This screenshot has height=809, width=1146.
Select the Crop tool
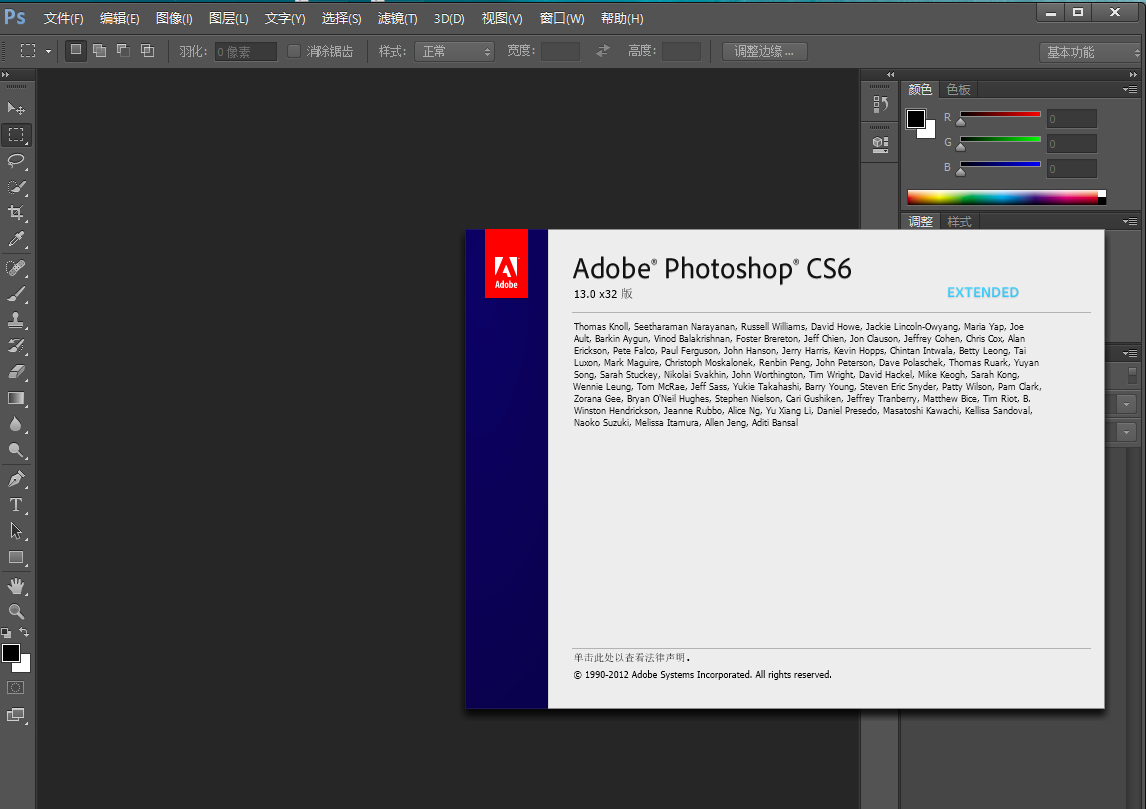[16, 213]
